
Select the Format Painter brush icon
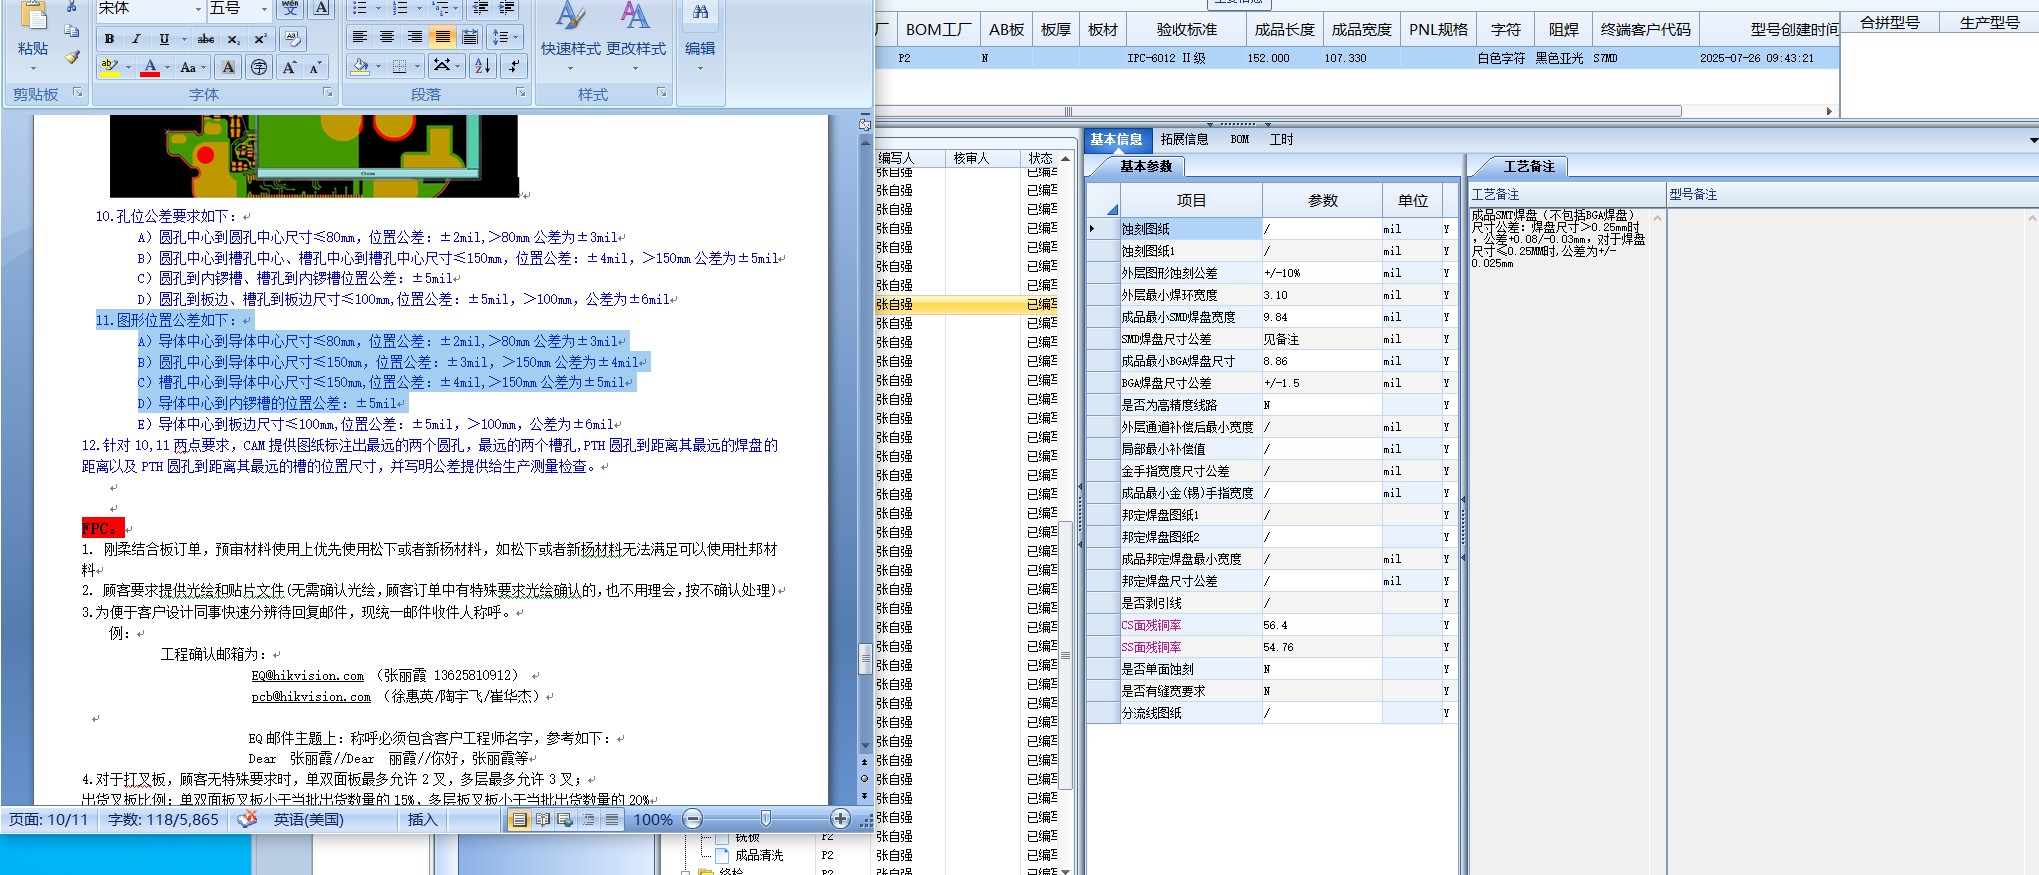(x=72, y=57)
